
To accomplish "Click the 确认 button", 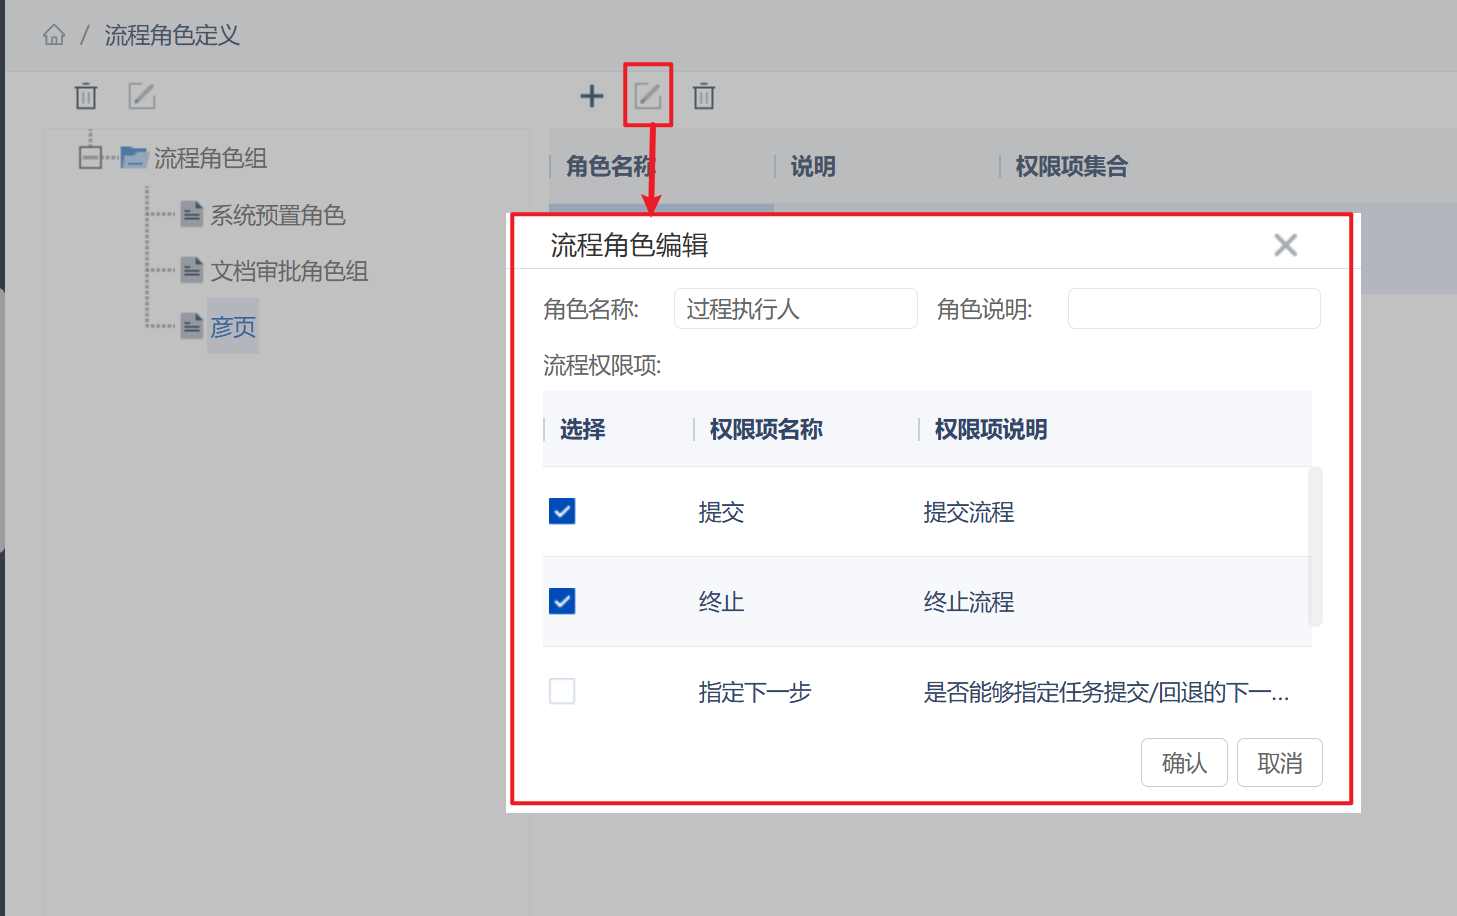I will coord(1184,763).
